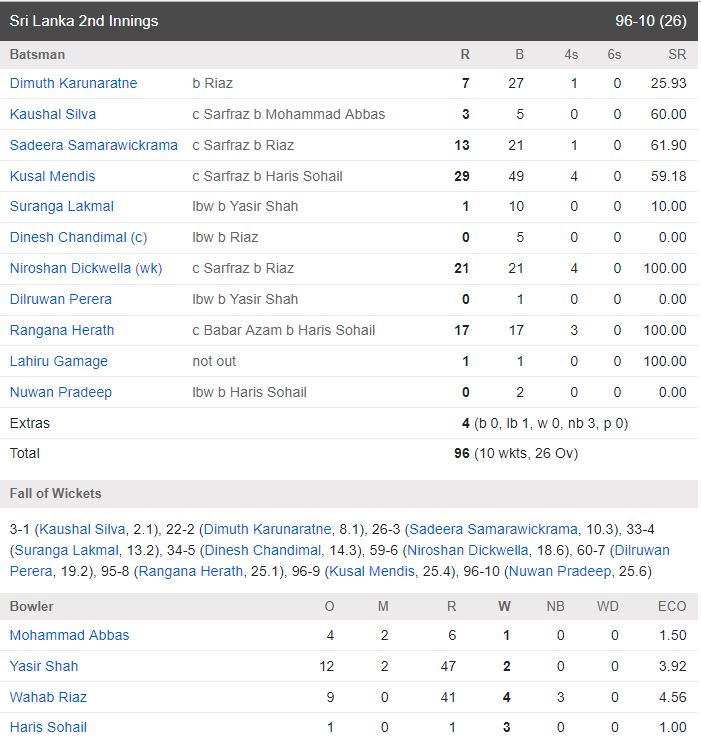Click Dilruwan Perera in batsman column
The height and width of the screenshot is (745, 701).
(x=61, y=299)
